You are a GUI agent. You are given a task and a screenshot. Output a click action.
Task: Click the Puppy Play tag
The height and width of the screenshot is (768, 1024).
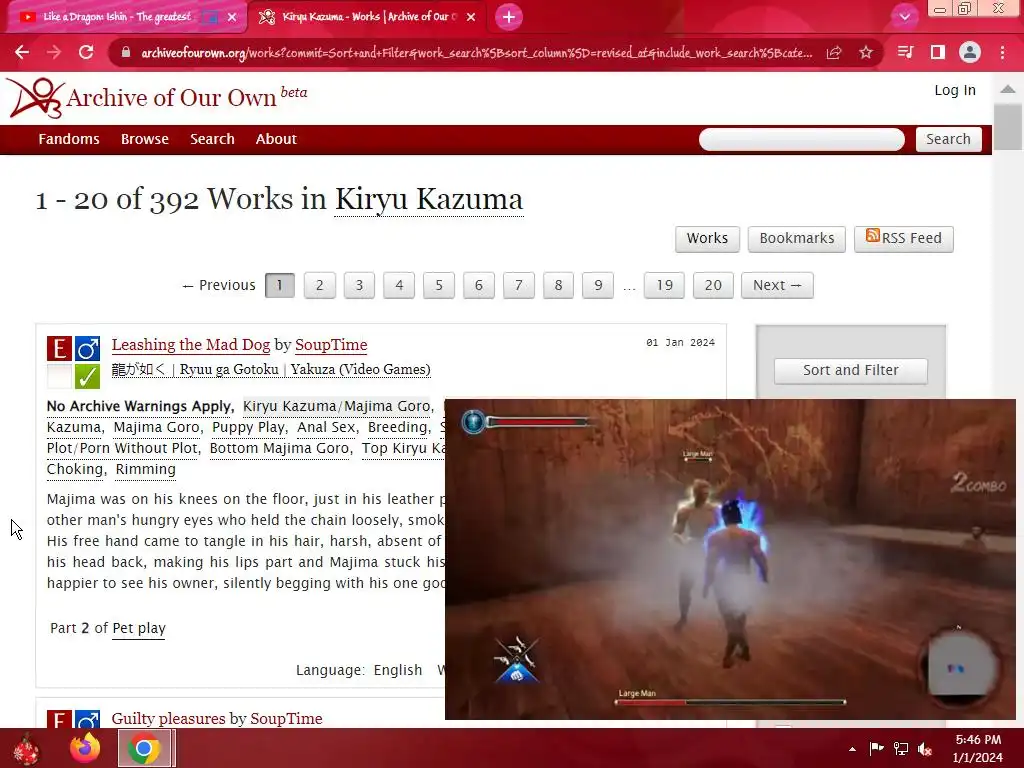[x=248, y=427]
